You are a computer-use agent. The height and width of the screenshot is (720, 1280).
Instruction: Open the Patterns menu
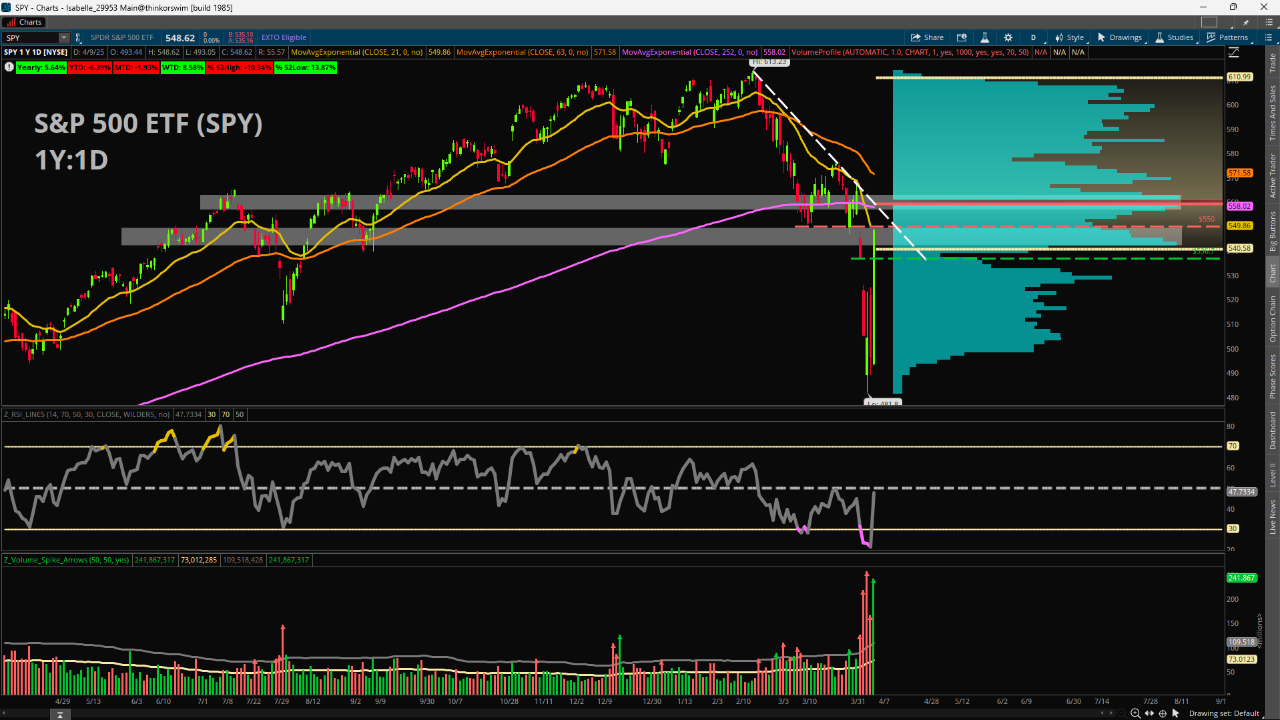click(1227, 38)
